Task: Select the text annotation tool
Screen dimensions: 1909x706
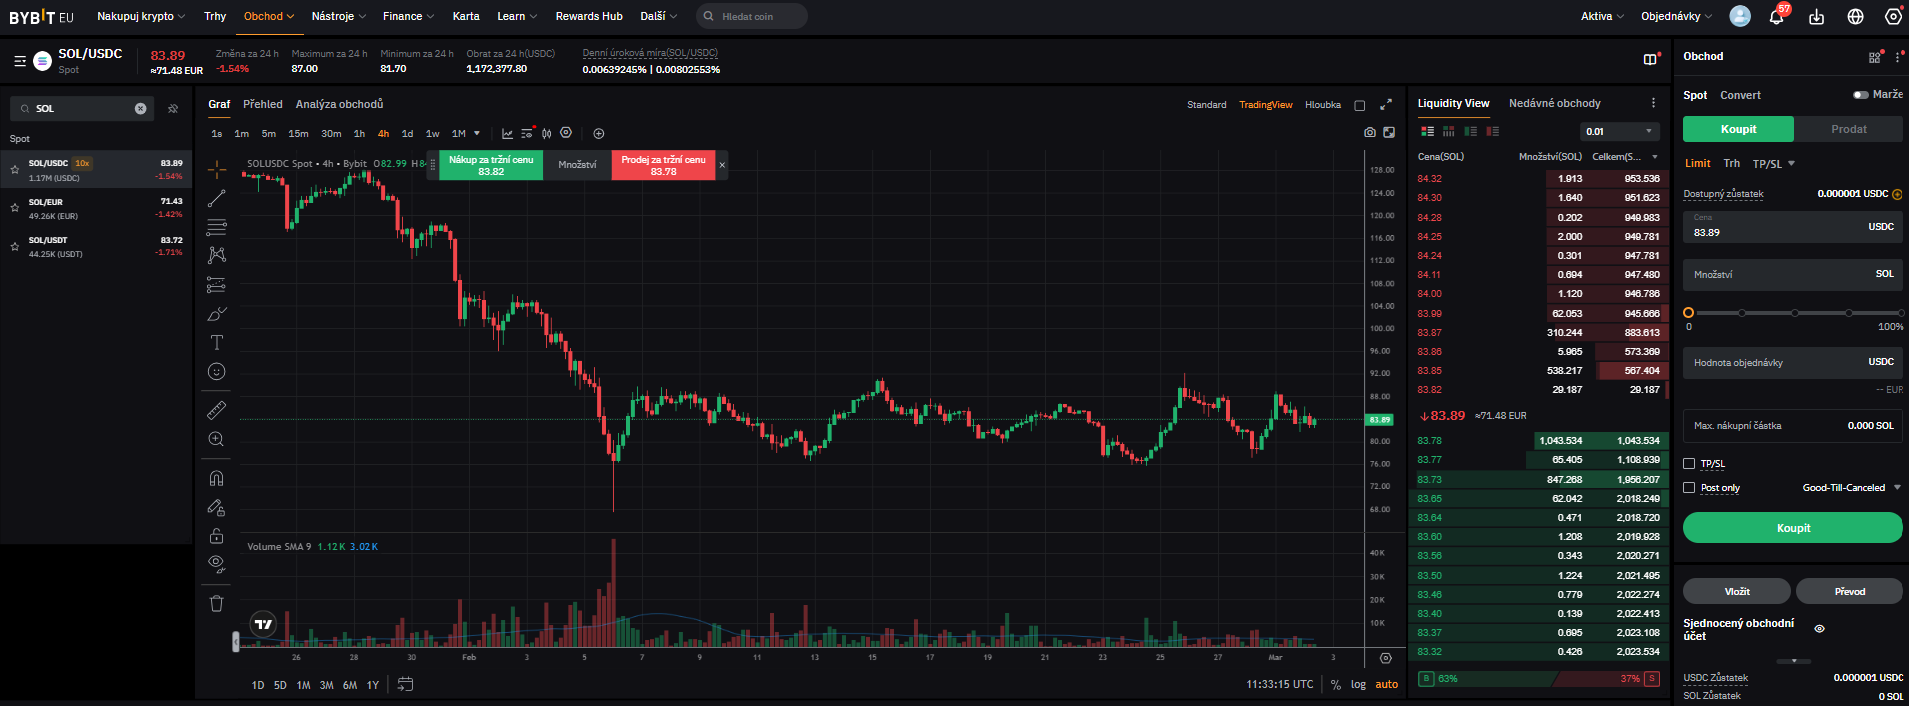Action: pyautogui.click(x=216, y=343)
